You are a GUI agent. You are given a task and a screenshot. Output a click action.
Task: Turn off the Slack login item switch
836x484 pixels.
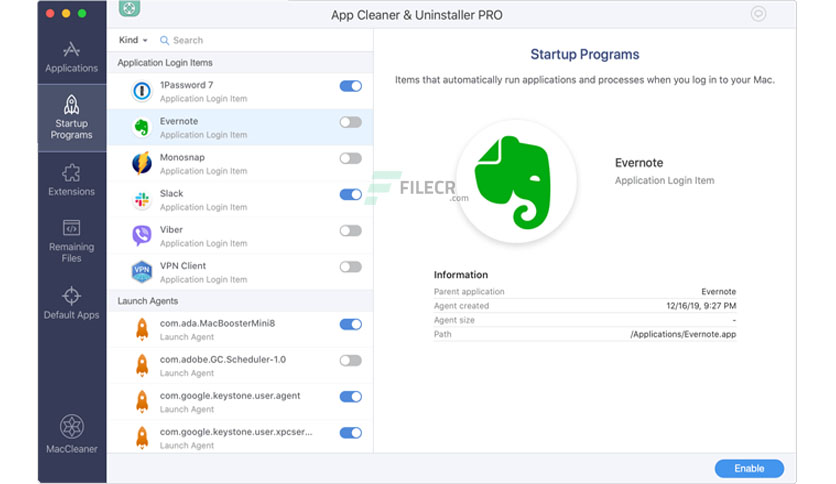(350, 195)
